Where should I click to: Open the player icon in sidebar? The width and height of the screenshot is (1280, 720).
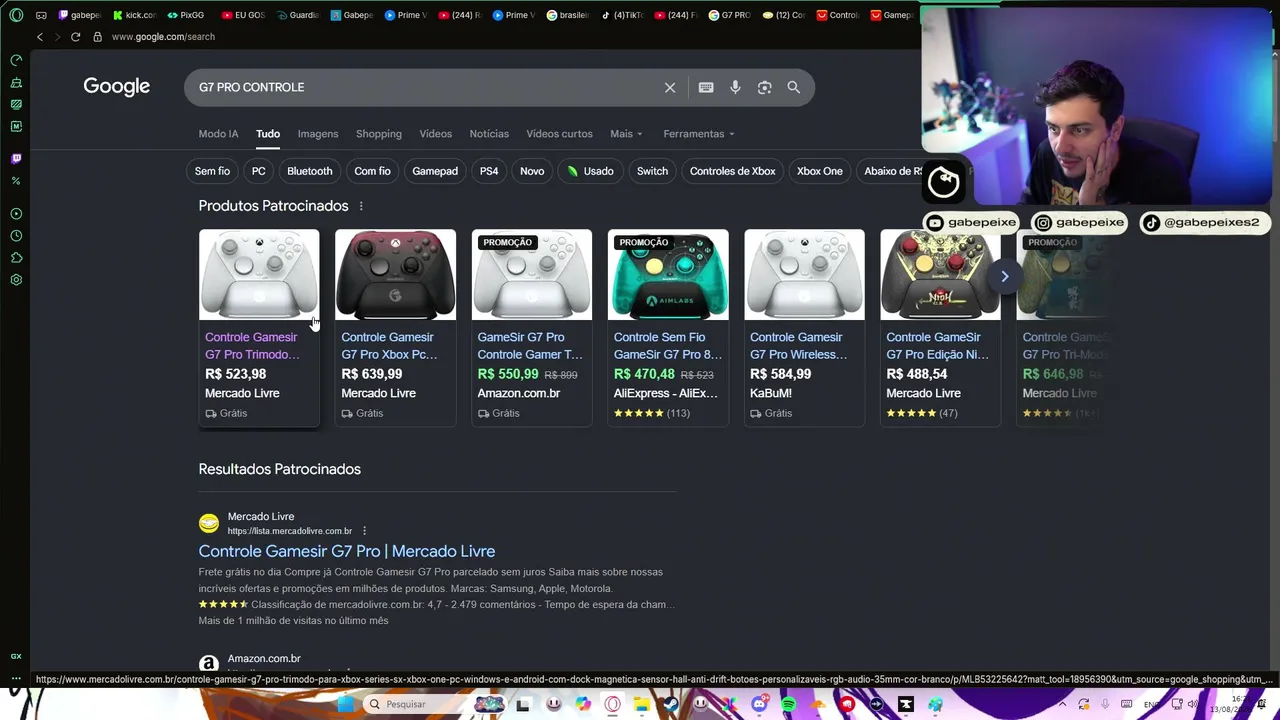16,214
